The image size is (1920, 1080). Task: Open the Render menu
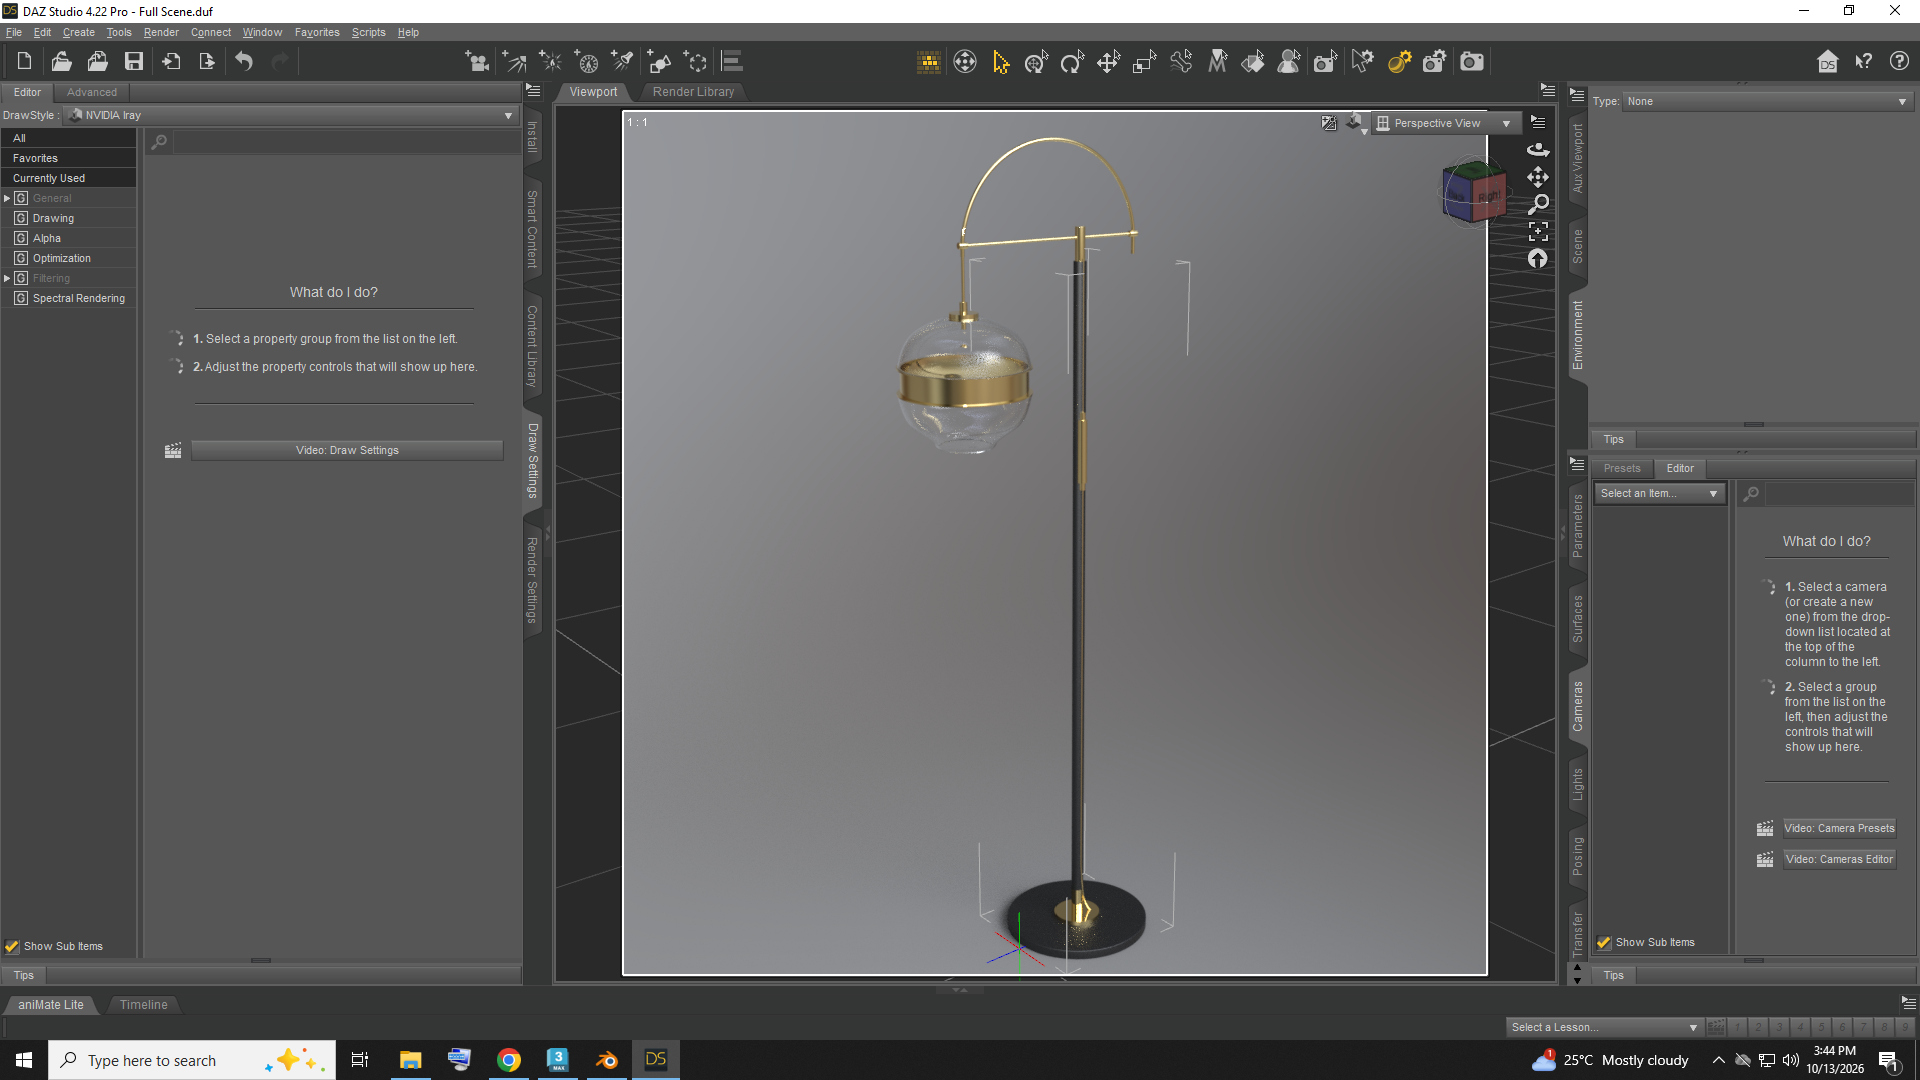tap(161, 32)
